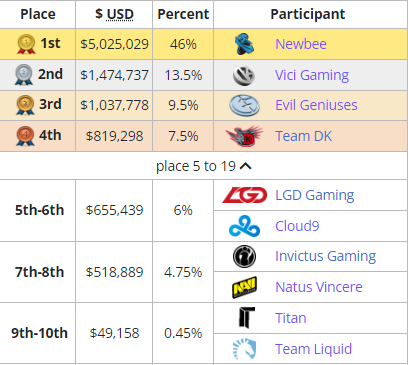Viewport: 408px width, 365px height.
Task: Collapse the place 5 to 19 section
Action: coord(203,166)
